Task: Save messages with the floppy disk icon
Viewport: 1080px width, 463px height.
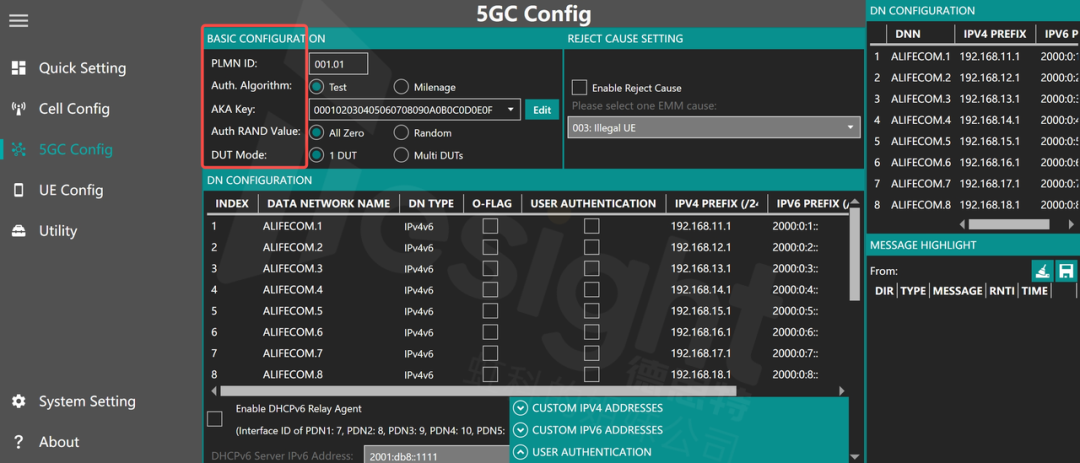Action: (x=1066, y=270)
